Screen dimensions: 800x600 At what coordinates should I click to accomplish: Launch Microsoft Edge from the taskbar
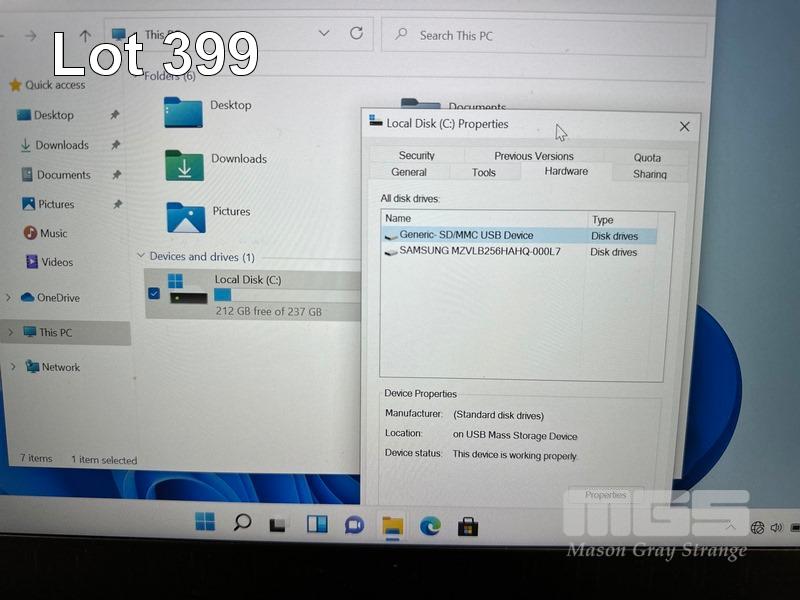[430, 525]
